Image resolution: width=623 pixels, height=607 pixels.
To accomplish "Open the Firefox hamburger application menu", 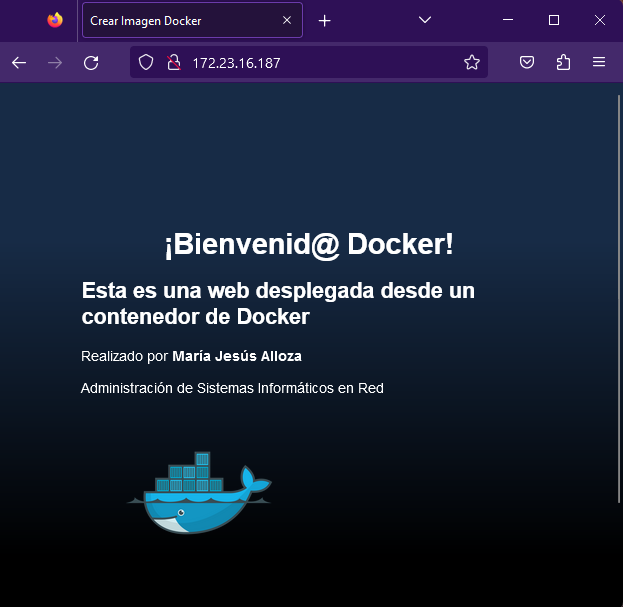I will [x=599, y=63].
